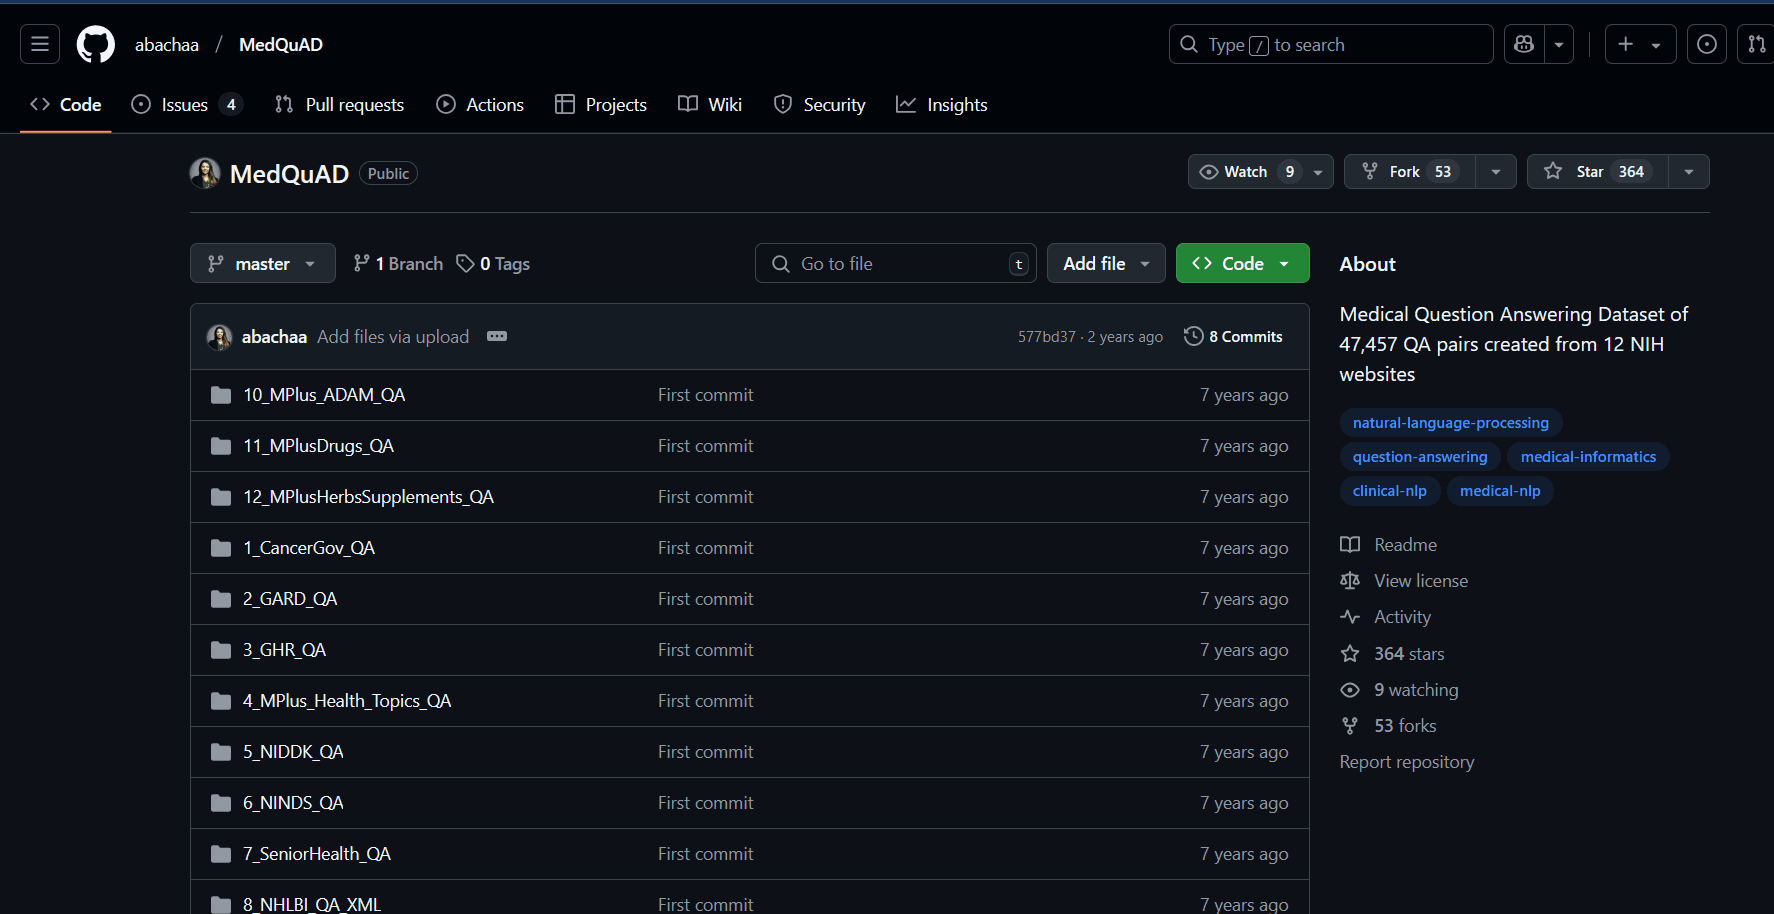Jump to the Readme link in About
The width and height of the screenshot is (1774, 914).
click(x=1389, y=544)
